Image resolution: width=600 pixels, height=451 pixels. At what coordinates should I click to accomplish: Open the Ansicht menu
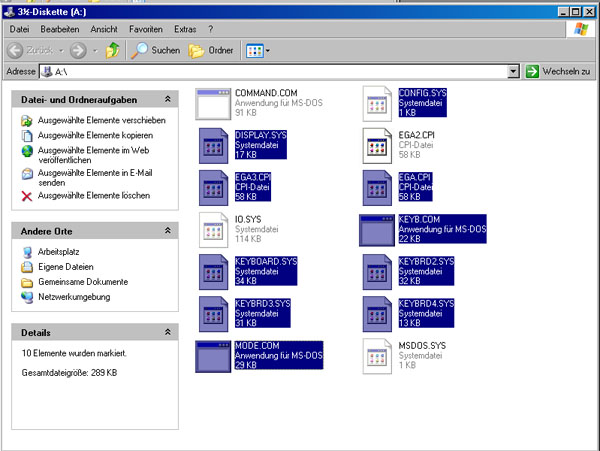(104, 29)
